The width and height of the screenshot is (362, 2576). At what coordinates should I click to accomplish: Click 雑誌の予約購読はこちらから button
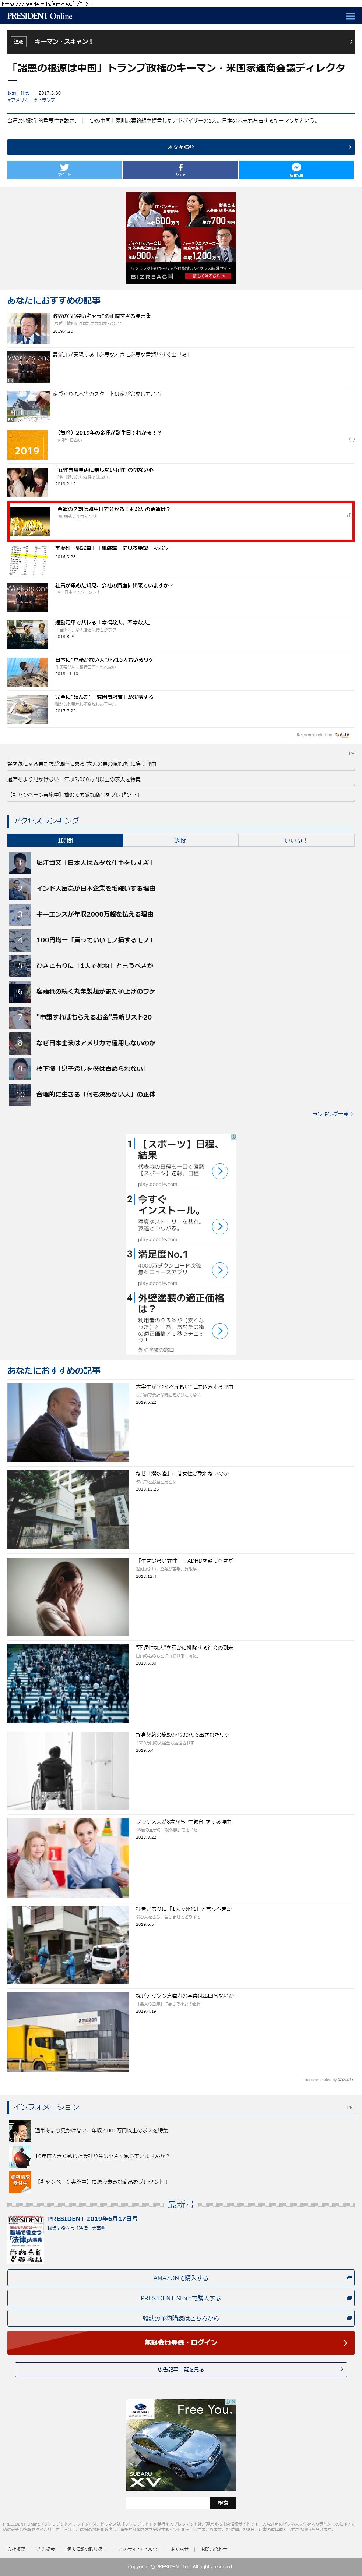pos(181,2318)
